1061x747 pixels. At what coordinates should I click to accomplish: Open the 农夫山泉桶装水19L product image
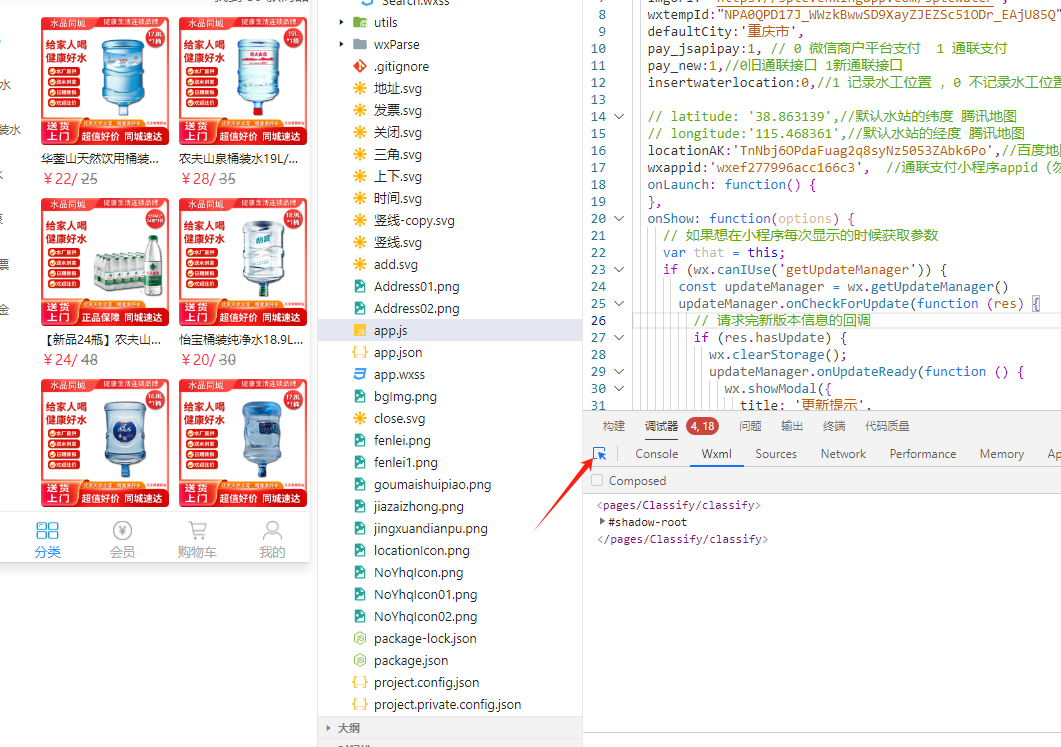tap(243, 81)
